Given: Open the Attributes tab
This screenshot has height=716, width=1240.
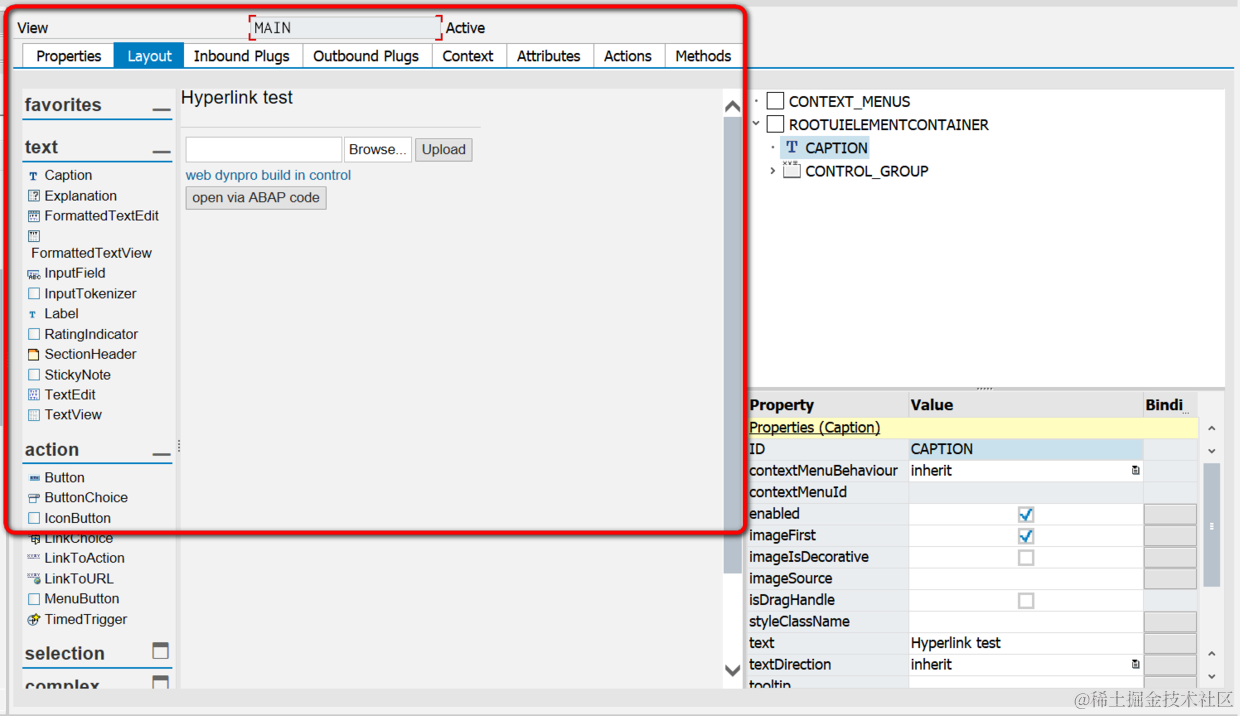Looking at the screenshot, I should 549,56.
